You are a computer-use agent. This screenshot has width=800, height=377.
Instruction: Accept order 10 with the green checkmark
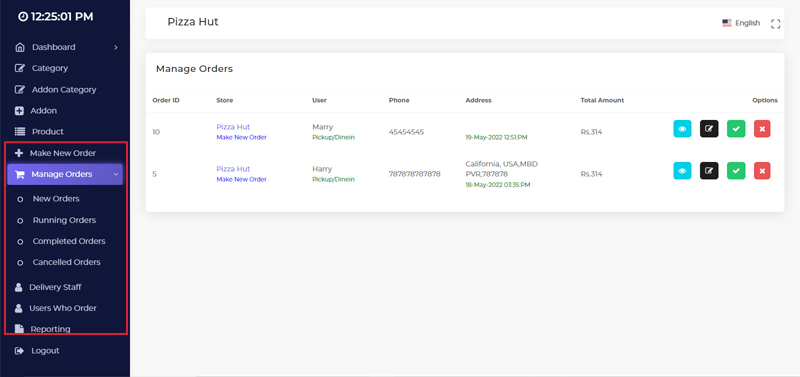(736, 129)
